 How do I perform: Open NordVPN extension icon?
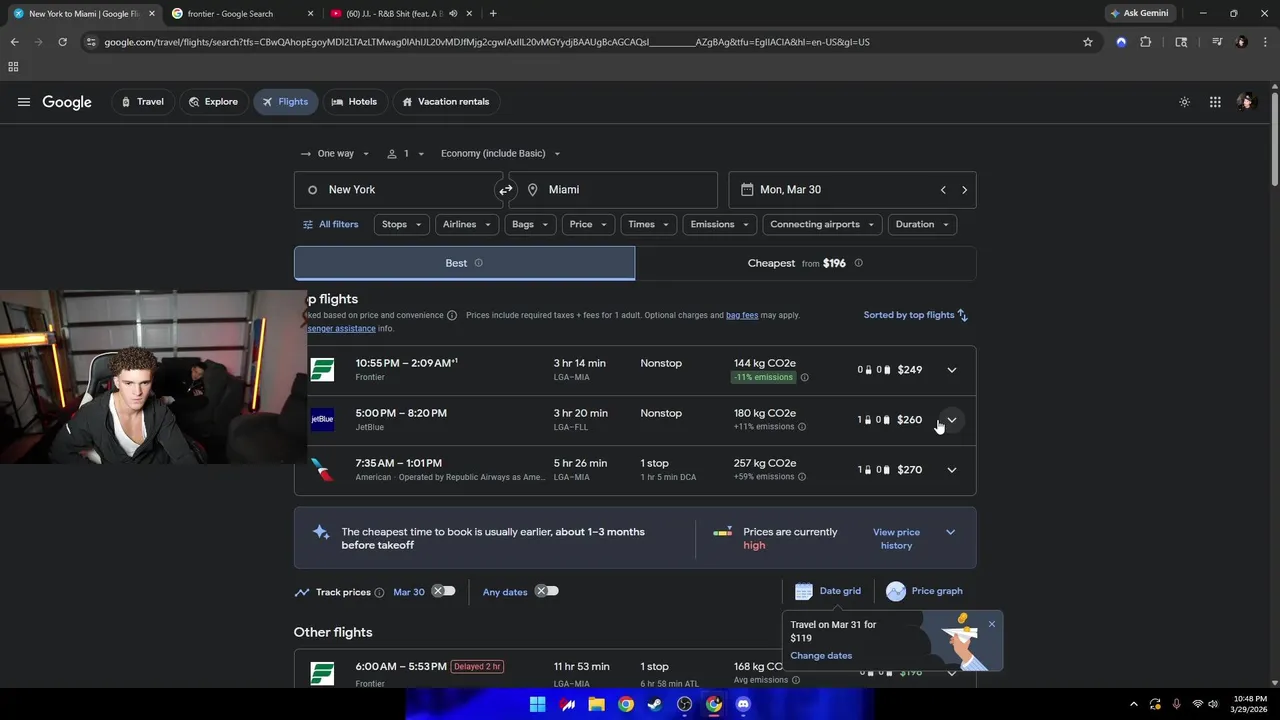[x=1121, y=42]
